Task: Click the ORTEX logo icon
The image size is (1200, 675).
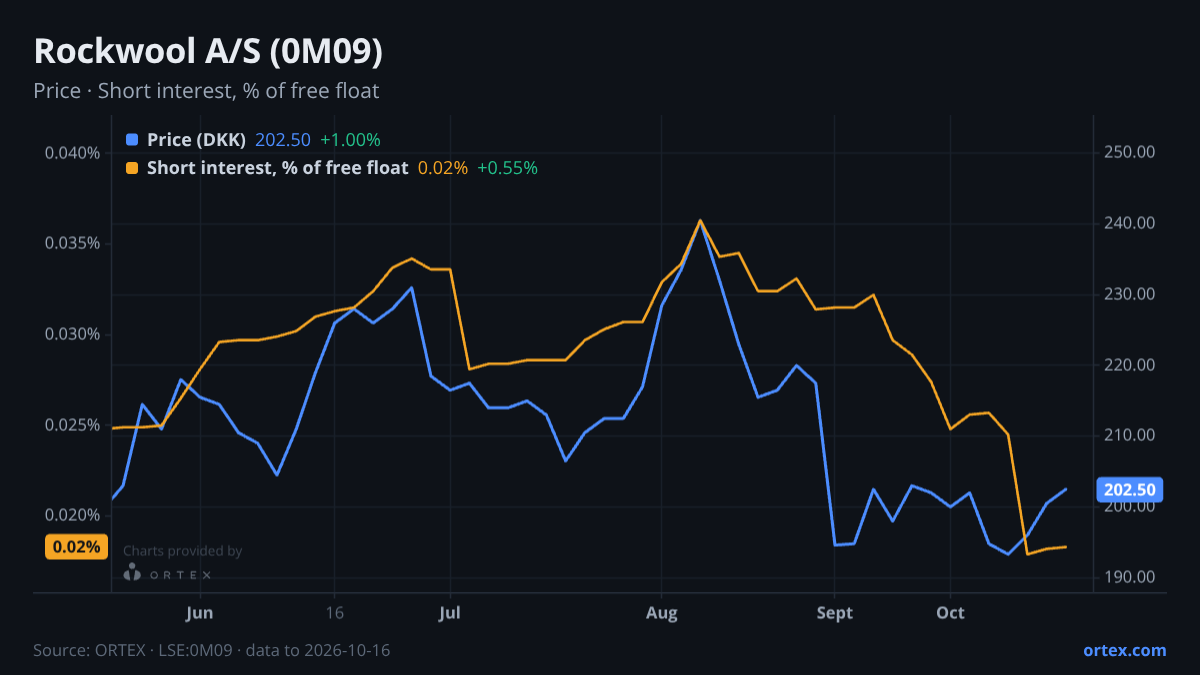Action: (132, 573)
